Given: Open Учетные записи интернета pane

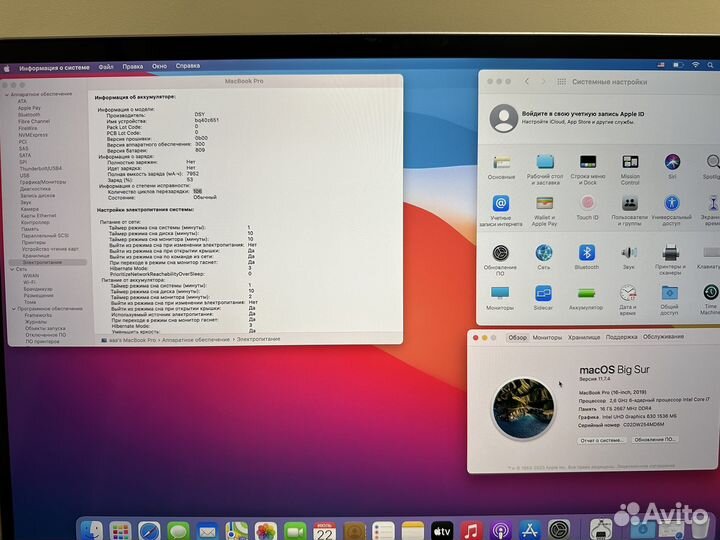Looking at the screenshot, I should [x=501, y=210].
